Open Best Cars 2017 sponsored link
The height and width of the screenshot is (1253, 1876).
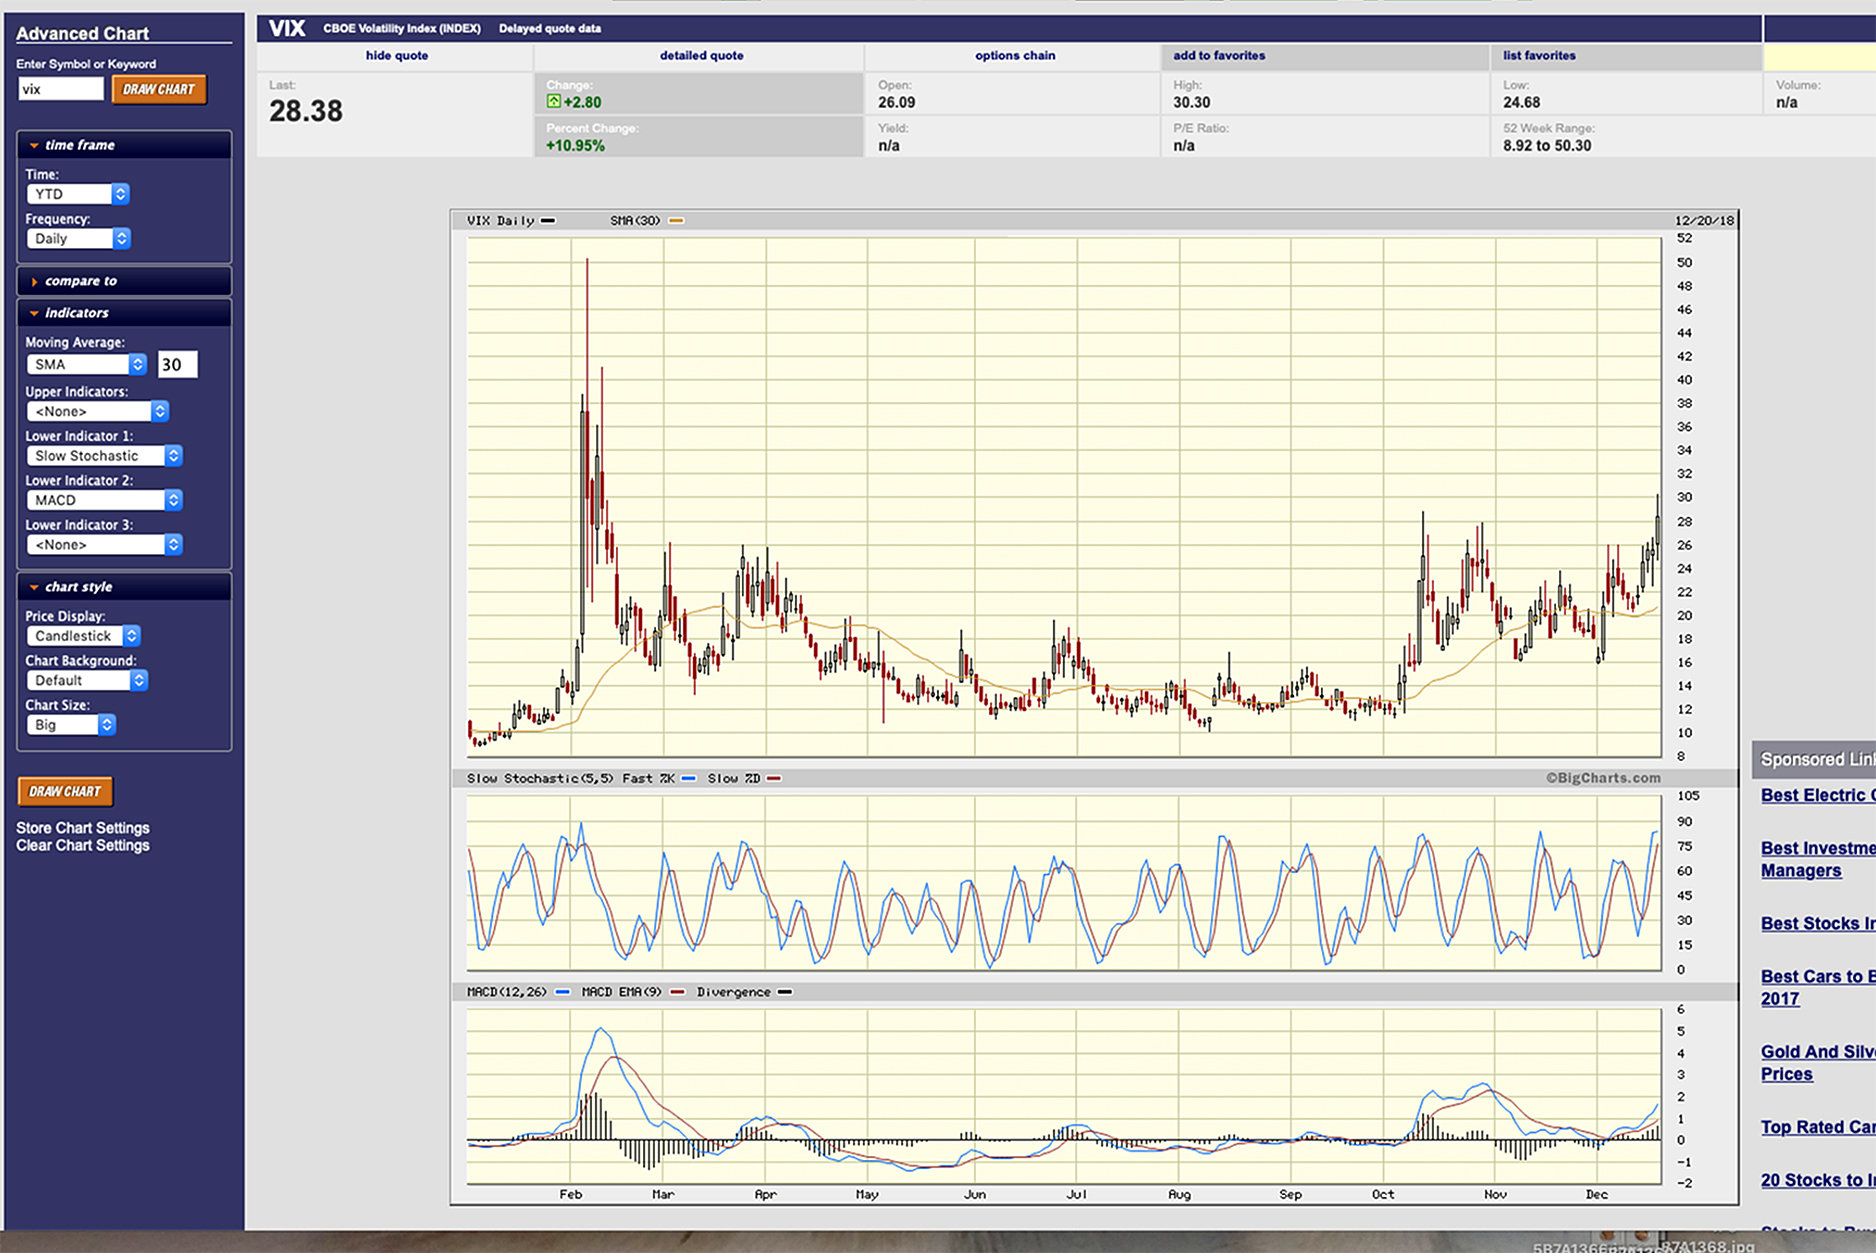tap(1818, 988)
